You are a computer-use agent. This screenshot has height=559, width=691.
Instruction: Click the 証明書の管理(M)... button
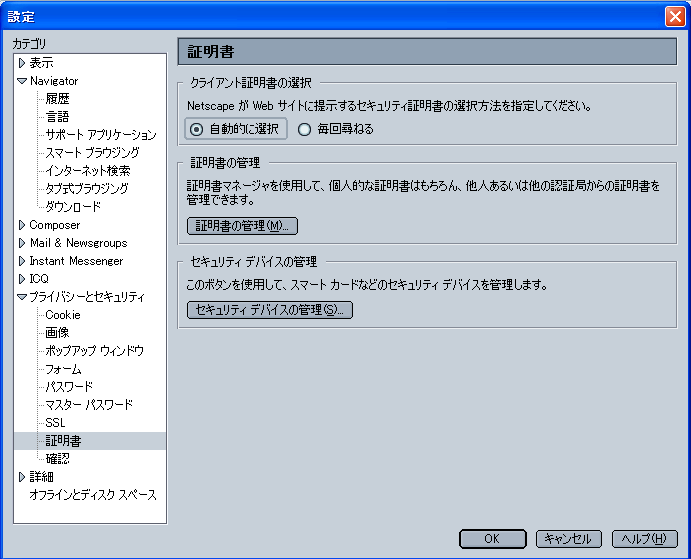(x=243, y=226)
